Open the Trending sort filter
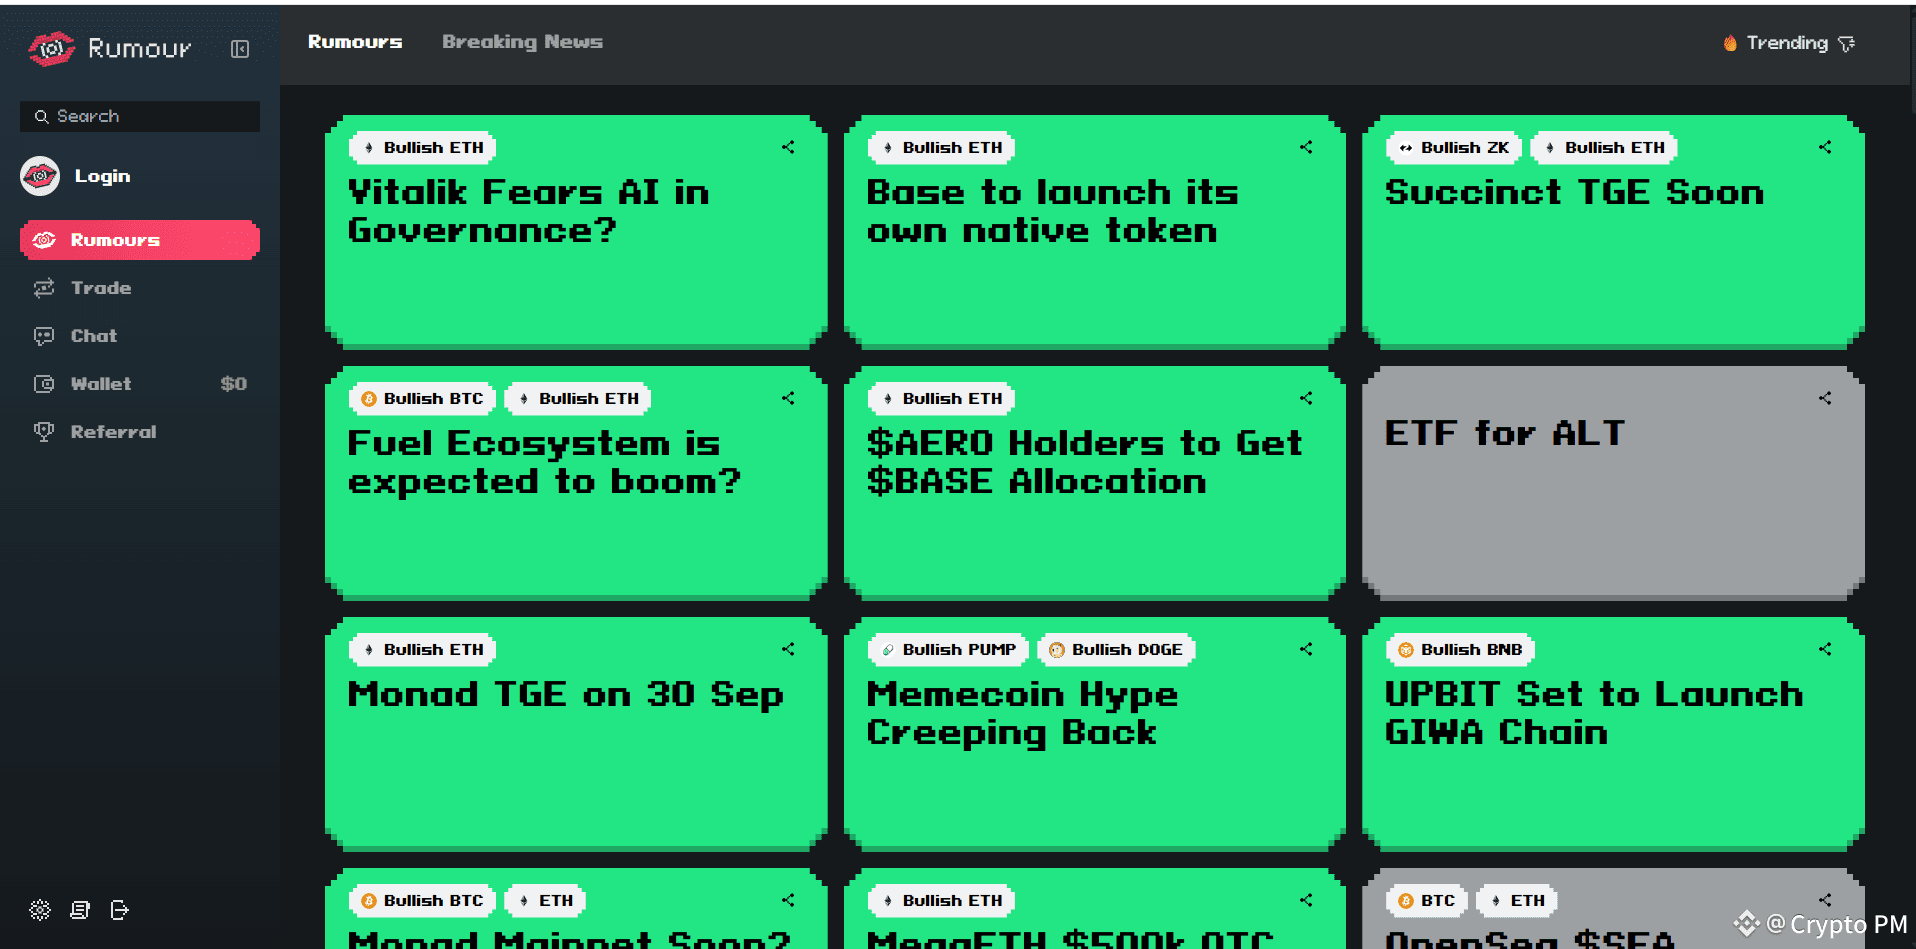 pos(1790,43)
